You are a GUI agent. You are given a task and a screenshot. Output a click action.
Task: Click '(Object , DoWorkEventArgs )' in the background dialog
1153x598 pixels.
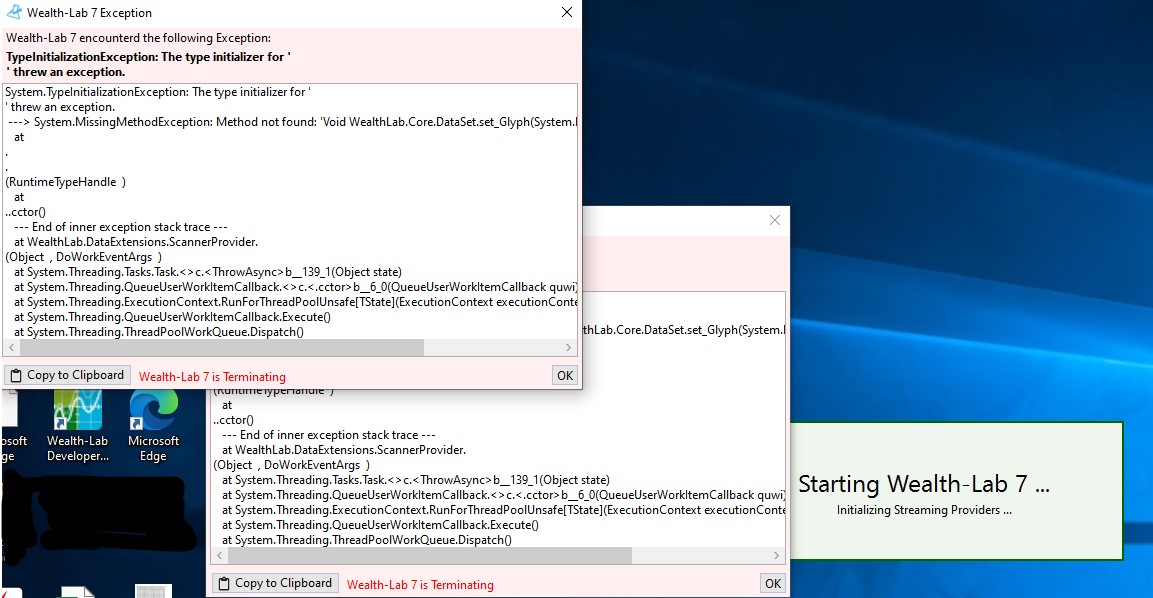[292, 465]
